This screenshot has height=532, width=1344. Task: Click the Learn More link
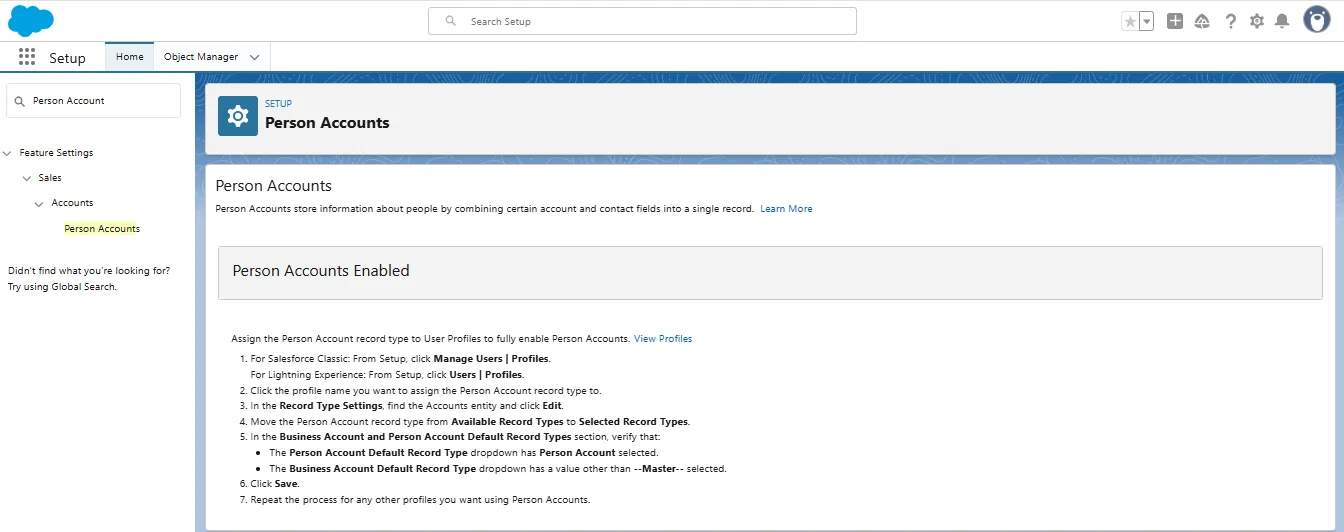(x=786, y=209)
